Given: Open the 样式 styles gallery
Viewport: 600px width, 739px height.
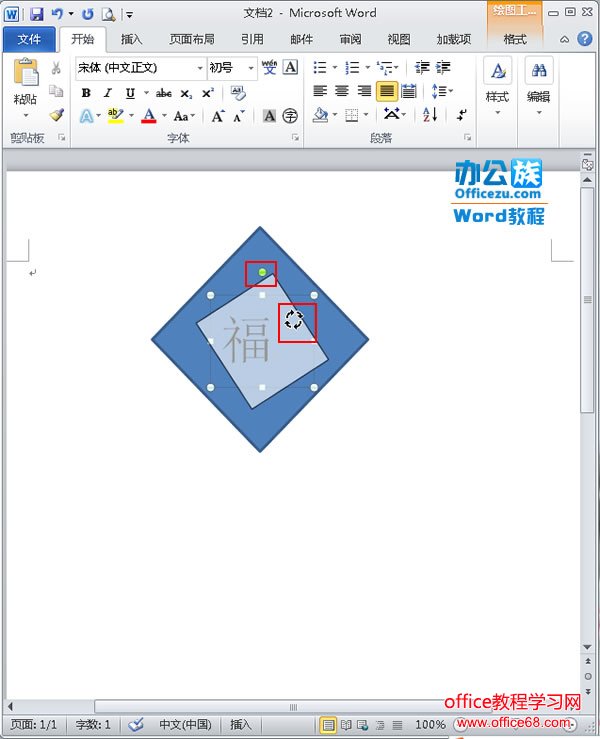Looking at the screenshot, I should (498, 88).
